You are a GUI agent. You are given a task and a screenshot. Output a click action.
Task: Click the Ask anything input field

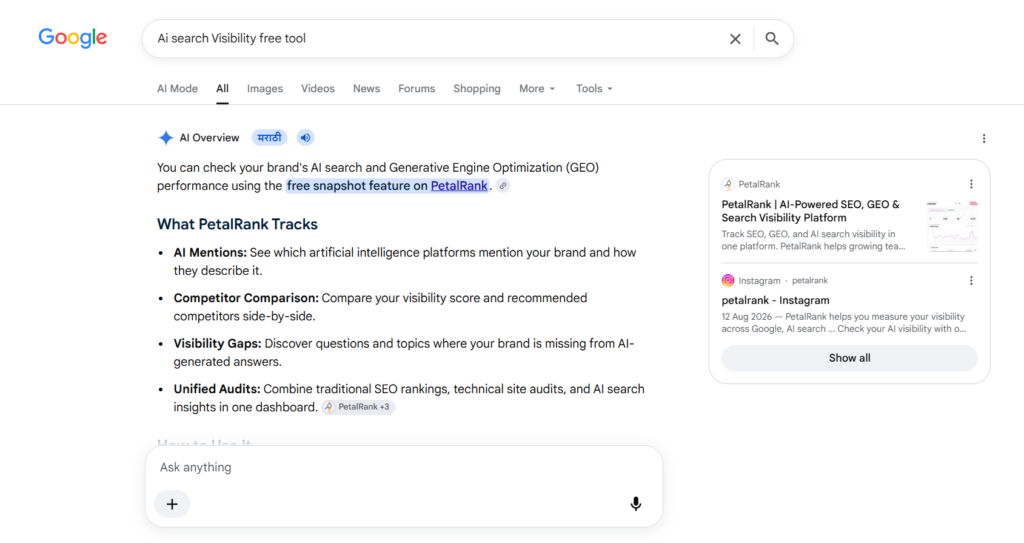(404, 467)
